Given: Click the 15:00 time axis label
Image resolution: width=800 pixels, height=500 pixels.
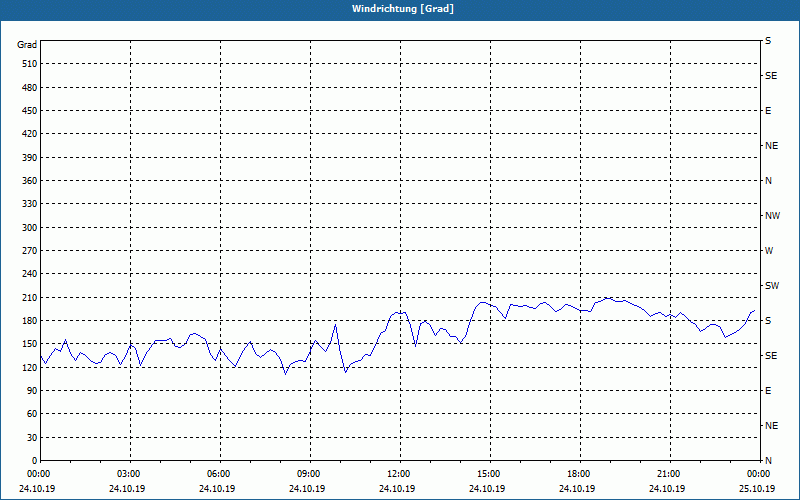Looking at the screenshot, I should pos(490,474).
